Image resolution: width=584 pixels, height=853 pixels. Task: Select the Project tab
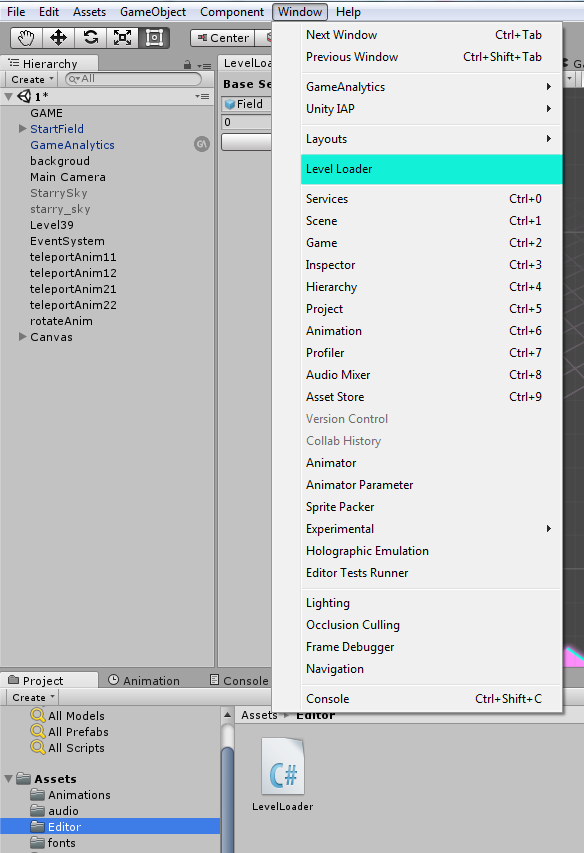49,681
